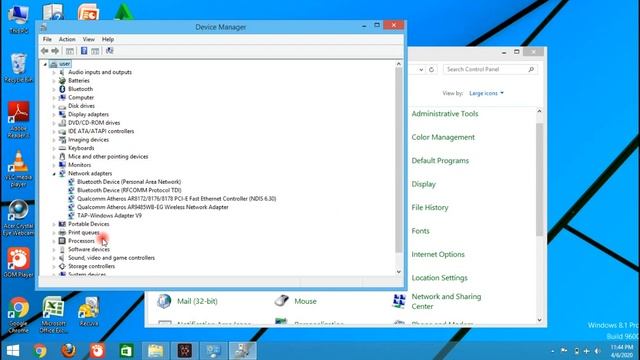Screen dimensions: 640x360
Task: Select Qualcomm Atheros AR9485WB-EG Wireless Network Adapter
Action: pos(153,207)
